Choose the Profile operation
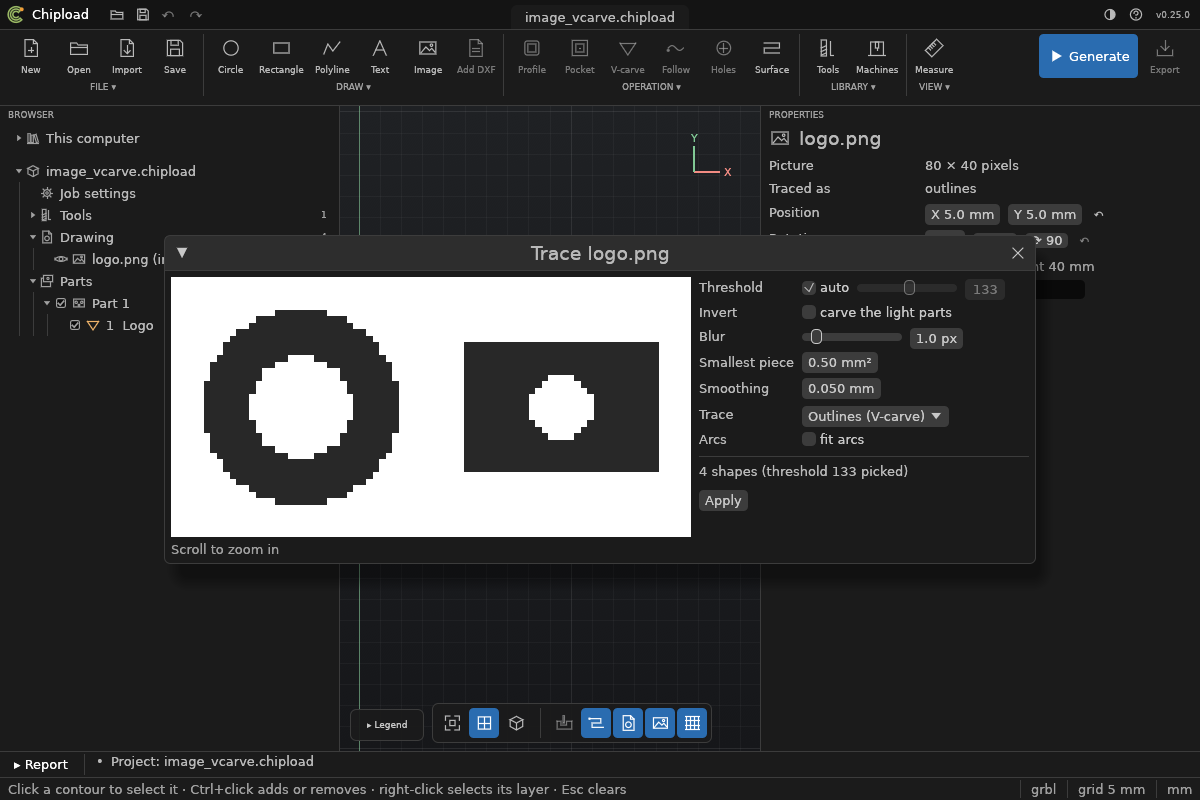Image resolution: width=1200 pixels, height=800 pixels. 532,56
